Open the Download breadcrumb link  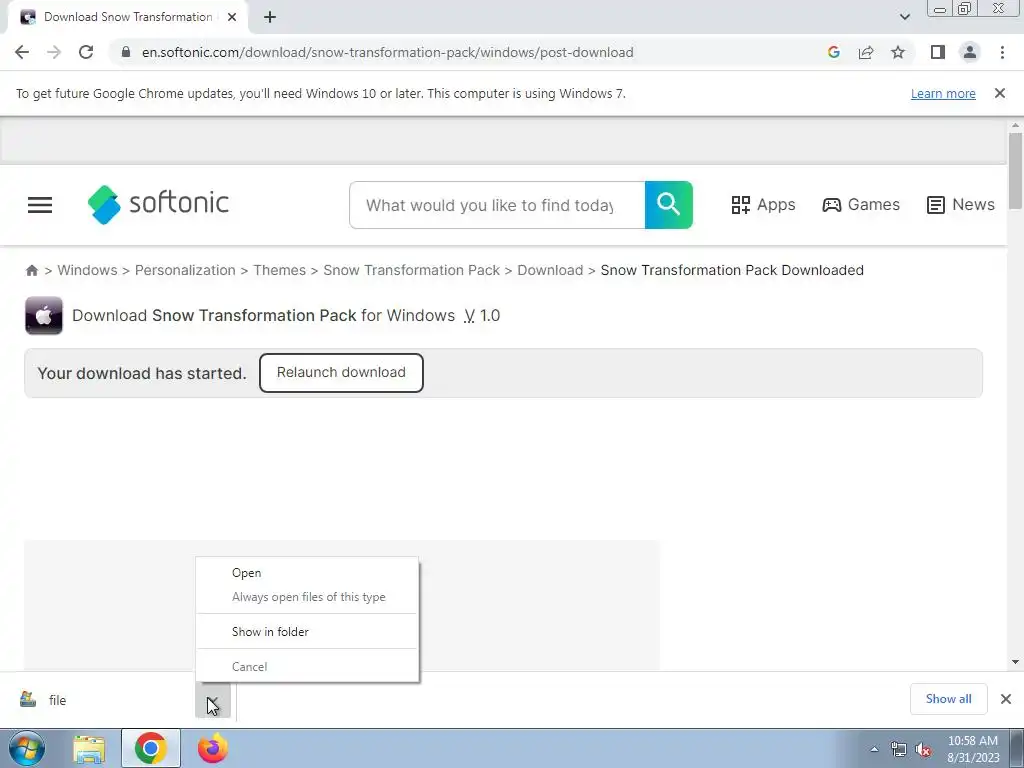[550, 270]
